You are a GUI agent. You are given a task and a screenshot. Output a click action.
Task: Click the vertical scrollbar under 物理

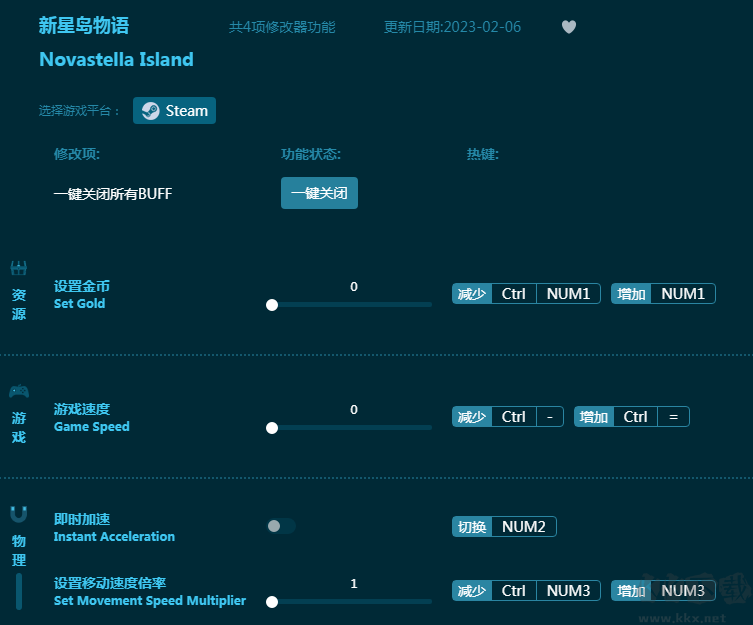19,591
